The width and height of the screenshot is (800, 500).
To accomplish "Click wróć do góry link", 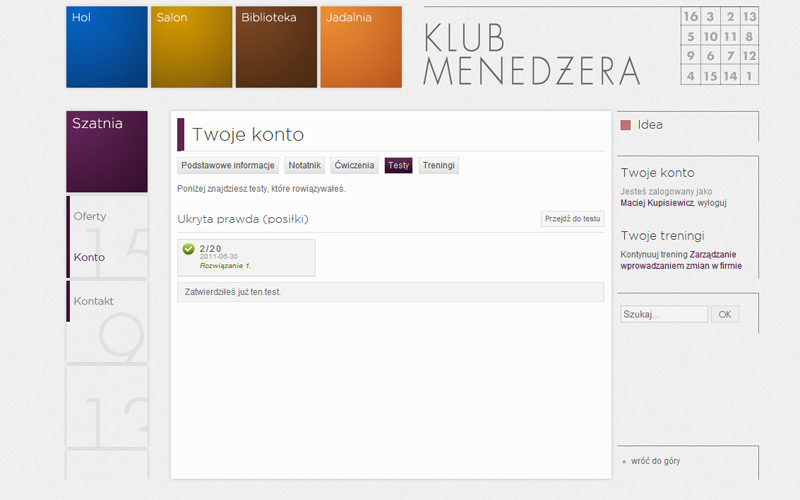I will coord(655,461).
